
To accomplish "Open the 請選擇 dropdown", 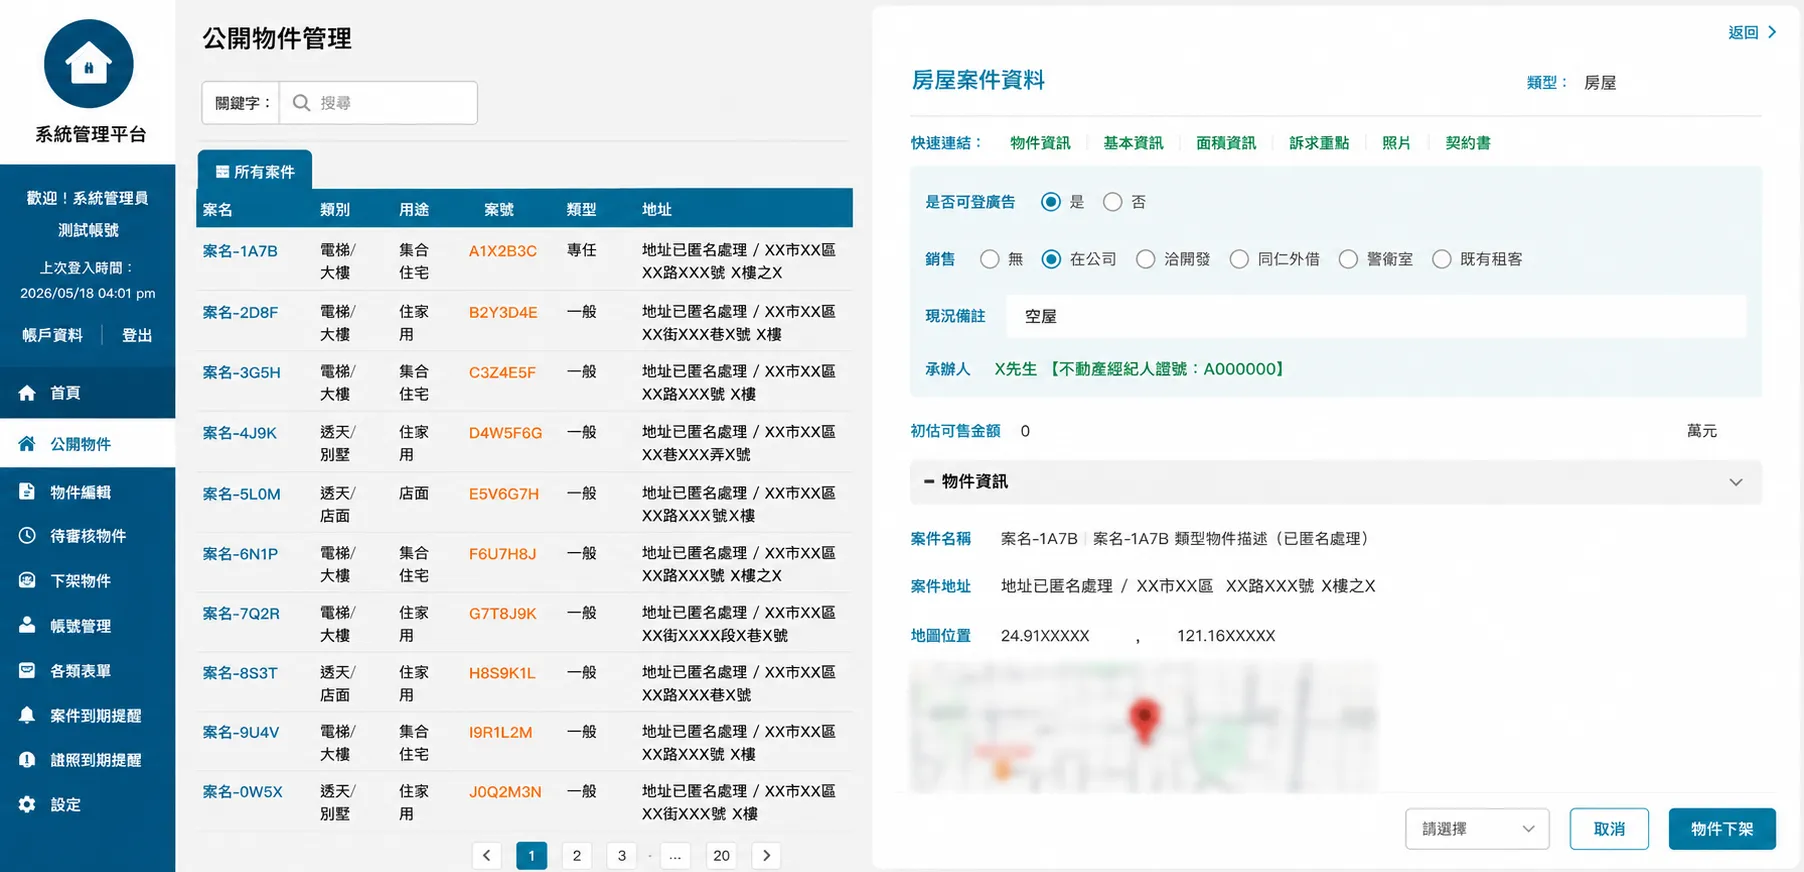I will pyautogui.click(x=1477, y=829).
